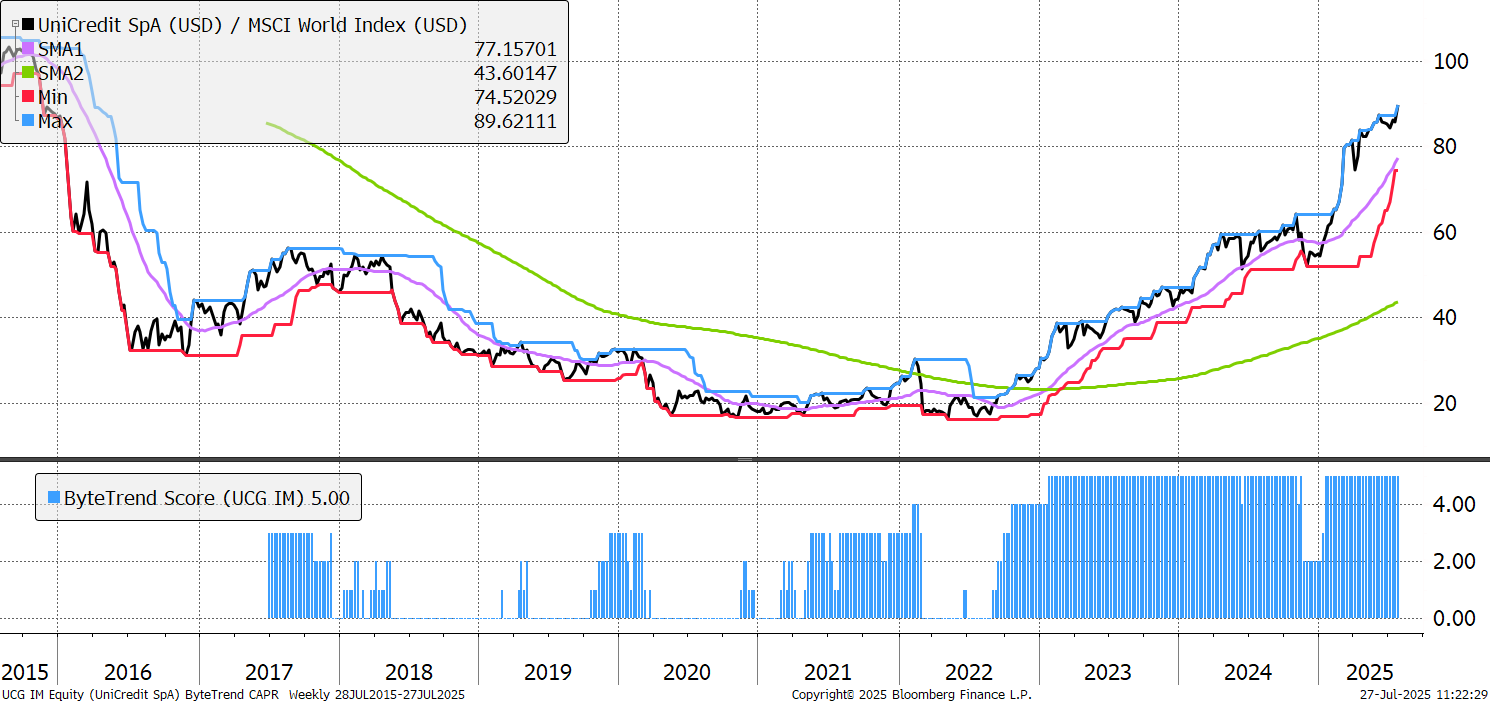This screenshot has height=703, width=1490.
Task: Select the UniCredit SpA / MSCI World Index legend title
Action: (x=252, y=25)
